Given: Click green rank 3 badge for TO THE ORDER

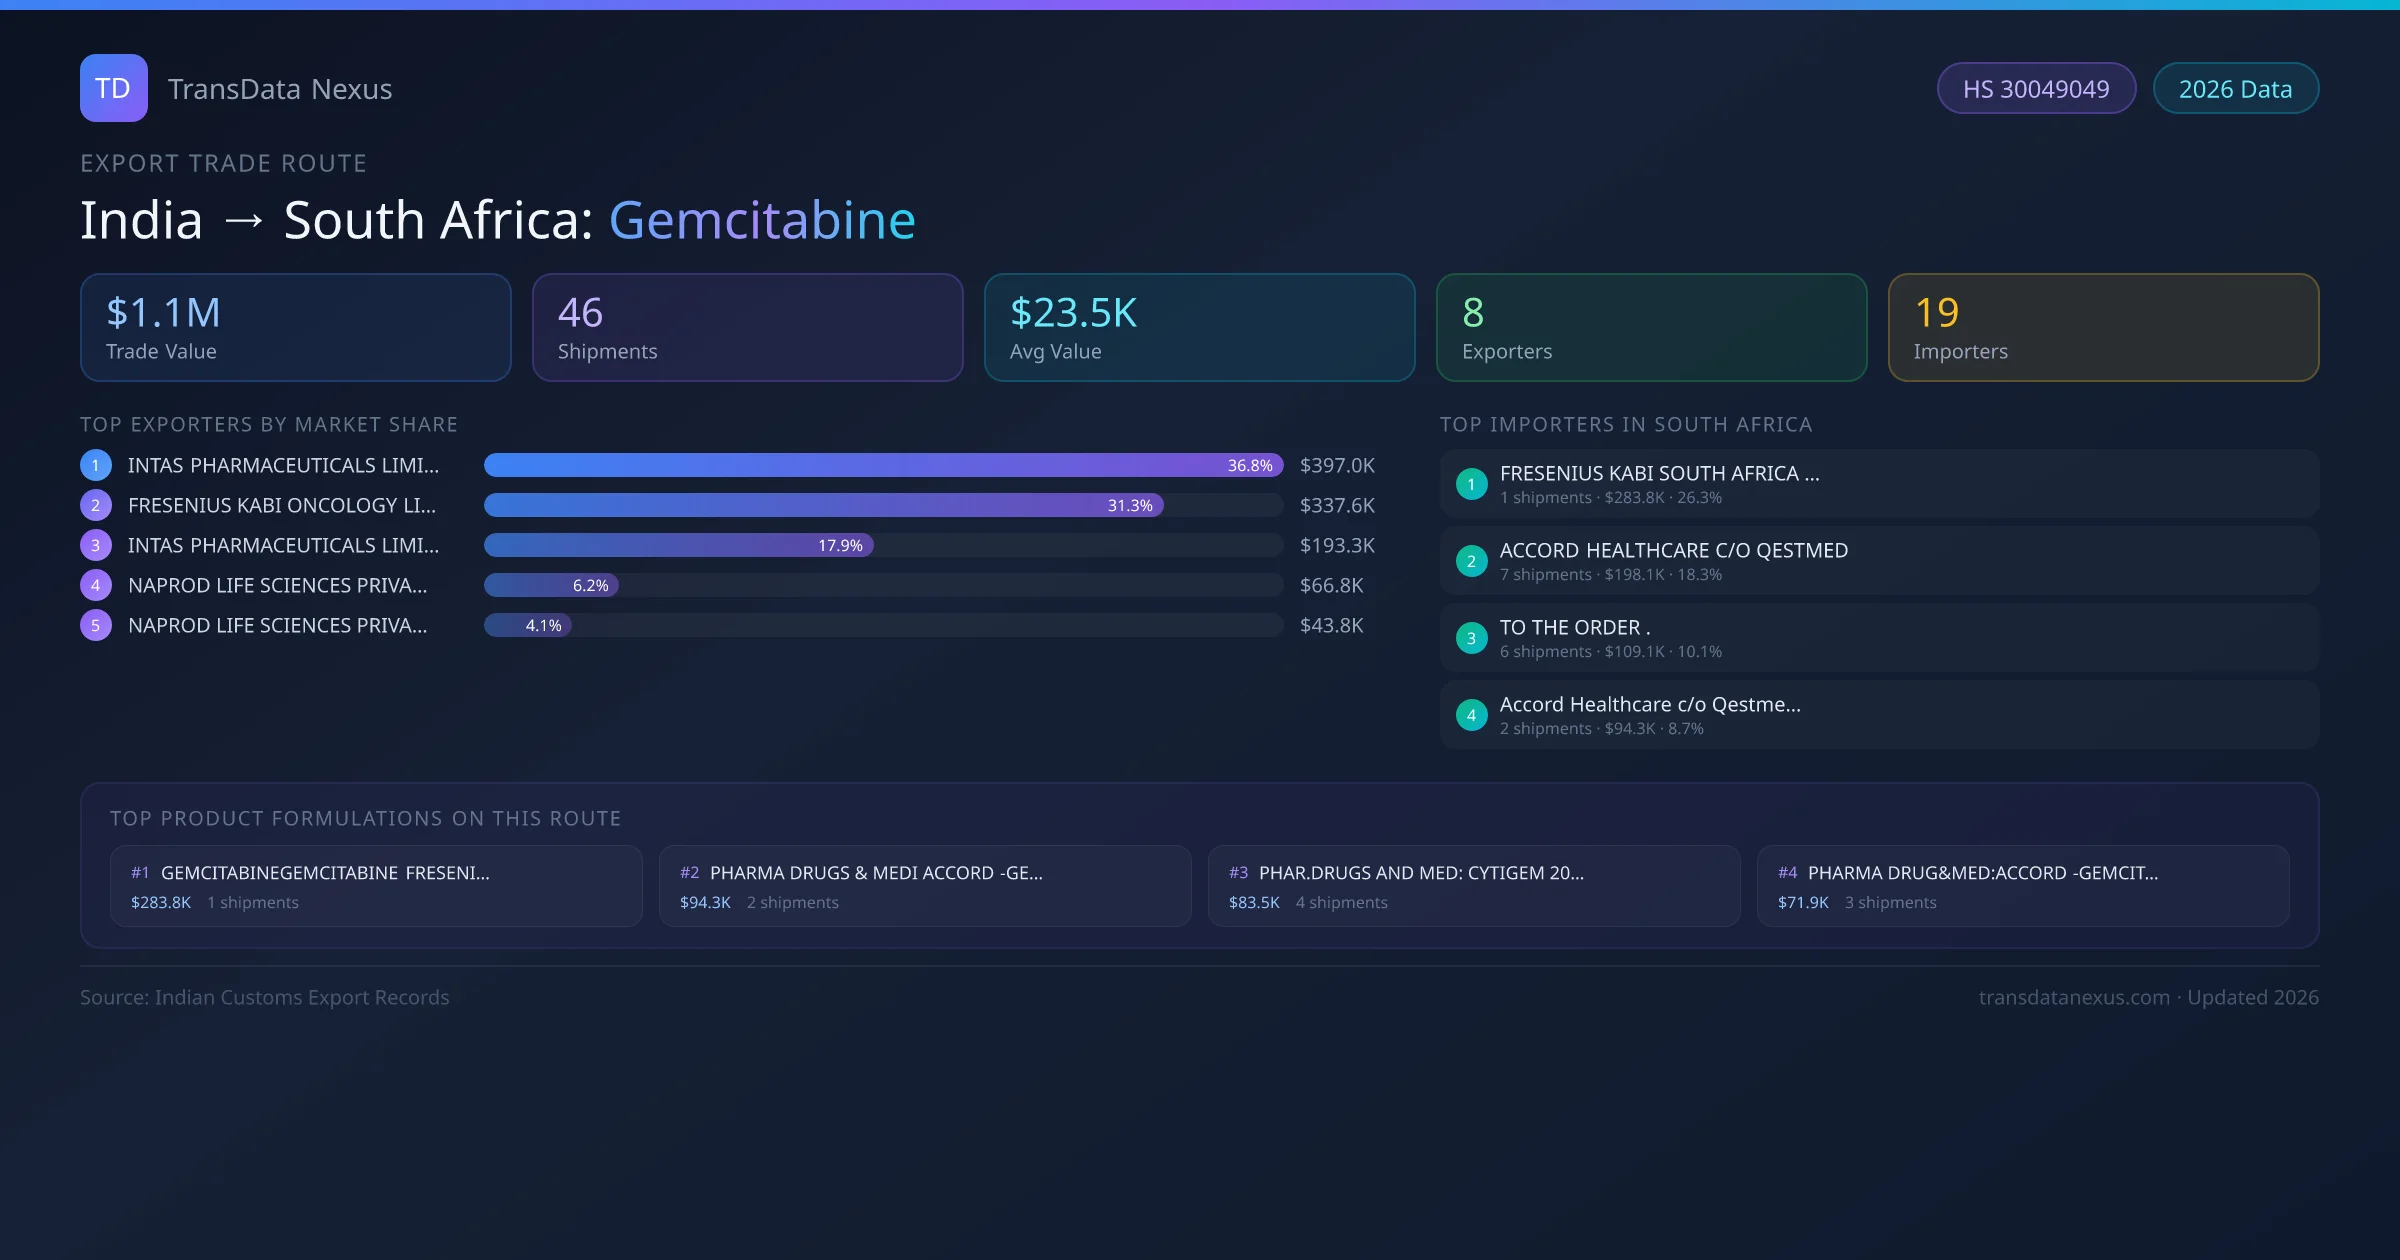Looking at the screenshot, I should point(1471,638).
